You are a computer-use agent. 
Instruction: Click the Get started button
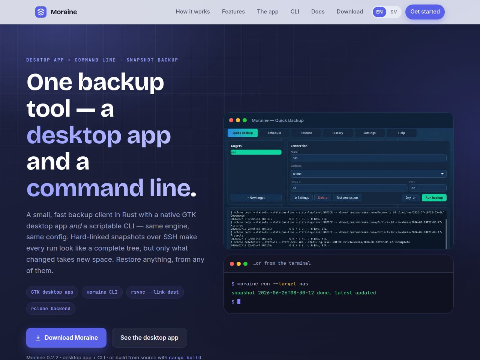pyautogui.click(x=425, y=12)
